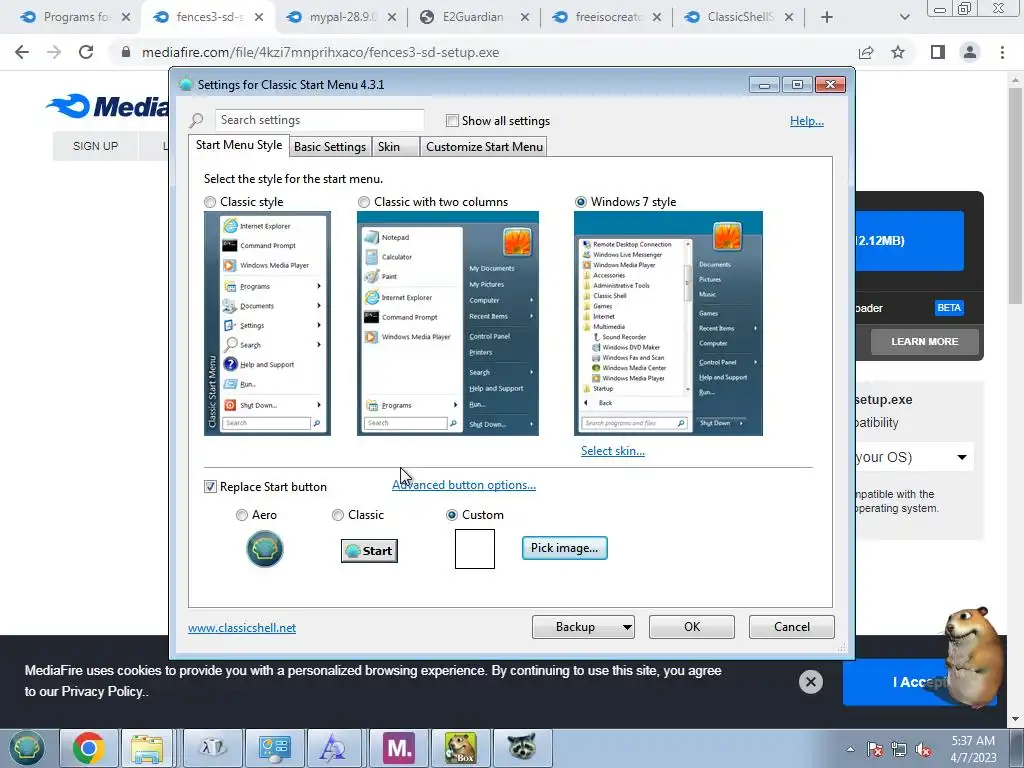Click the Windows 7 style preview thumbnail
The height and width of the screenshot is (768, 1024).
pos(668,323)
